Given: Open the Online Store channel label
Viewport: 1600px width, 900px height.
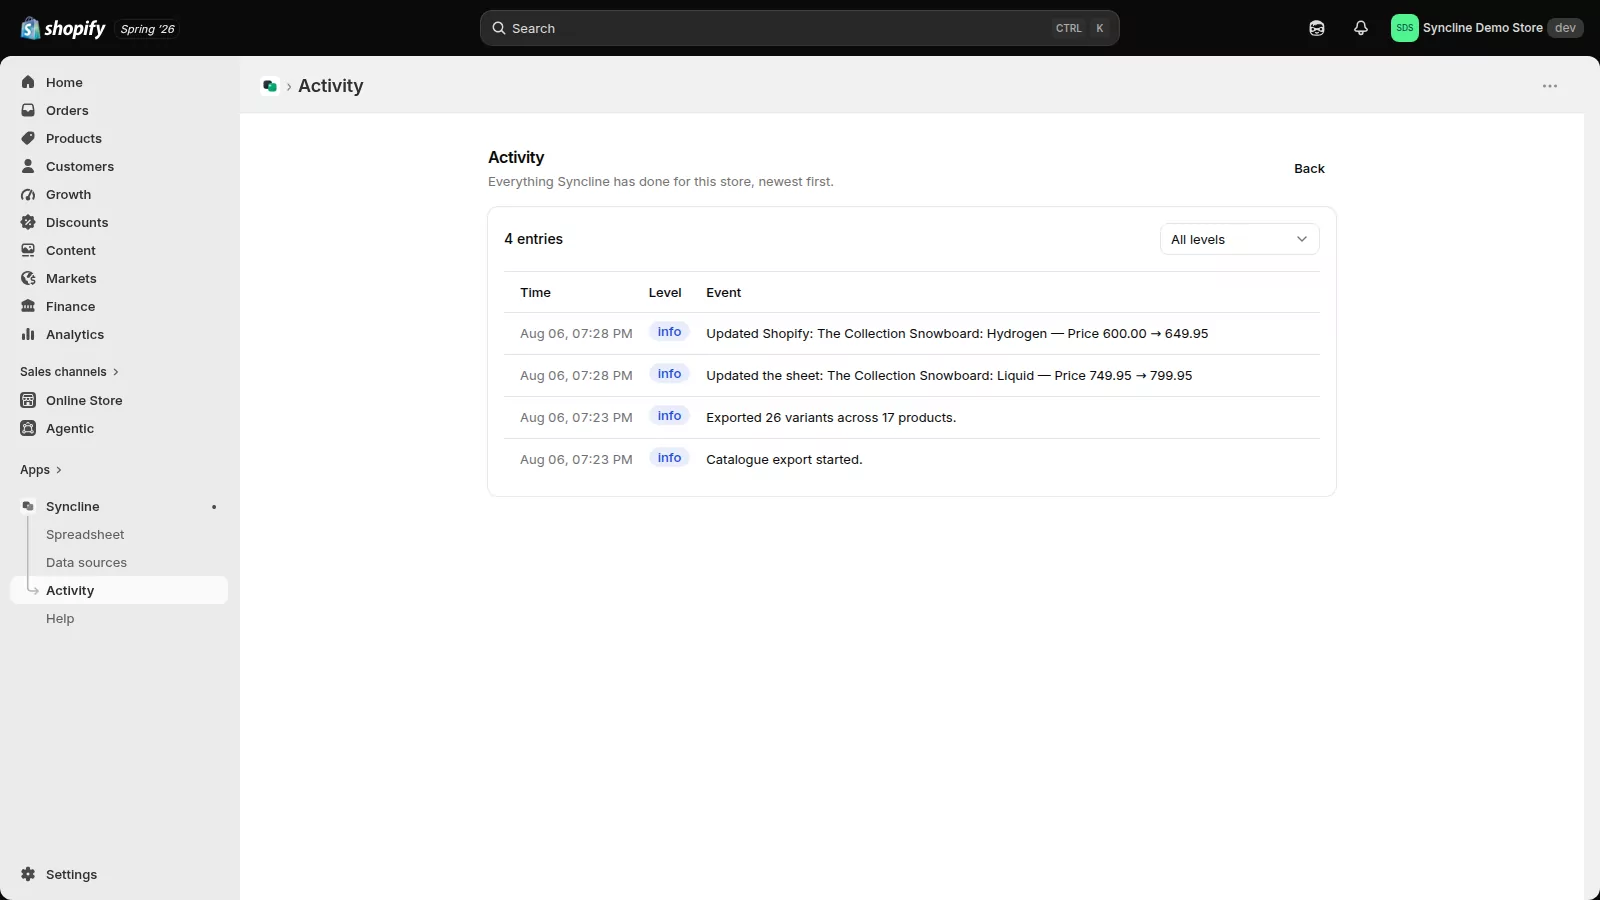Looking at the screenshot, I should tap(84, 400).
